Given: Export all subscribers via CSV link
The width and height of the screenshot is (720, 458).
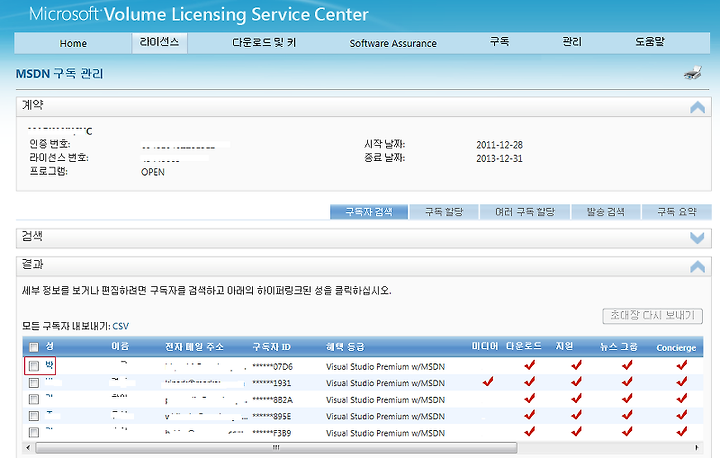Looking at the screenshot, I should pyautogui.click(x=121, y=326).
